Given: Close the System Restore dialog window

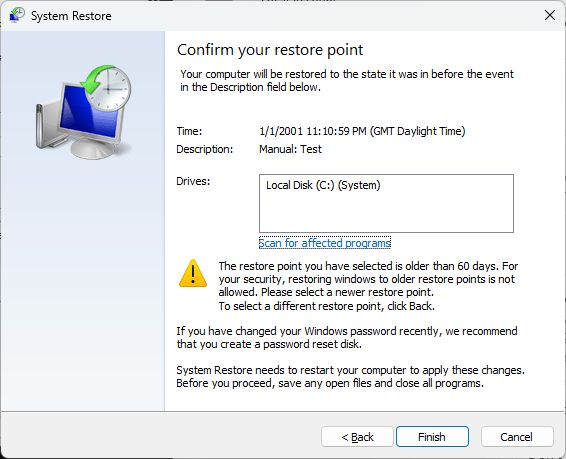Looking at the screenshot, I should (550, 15).
